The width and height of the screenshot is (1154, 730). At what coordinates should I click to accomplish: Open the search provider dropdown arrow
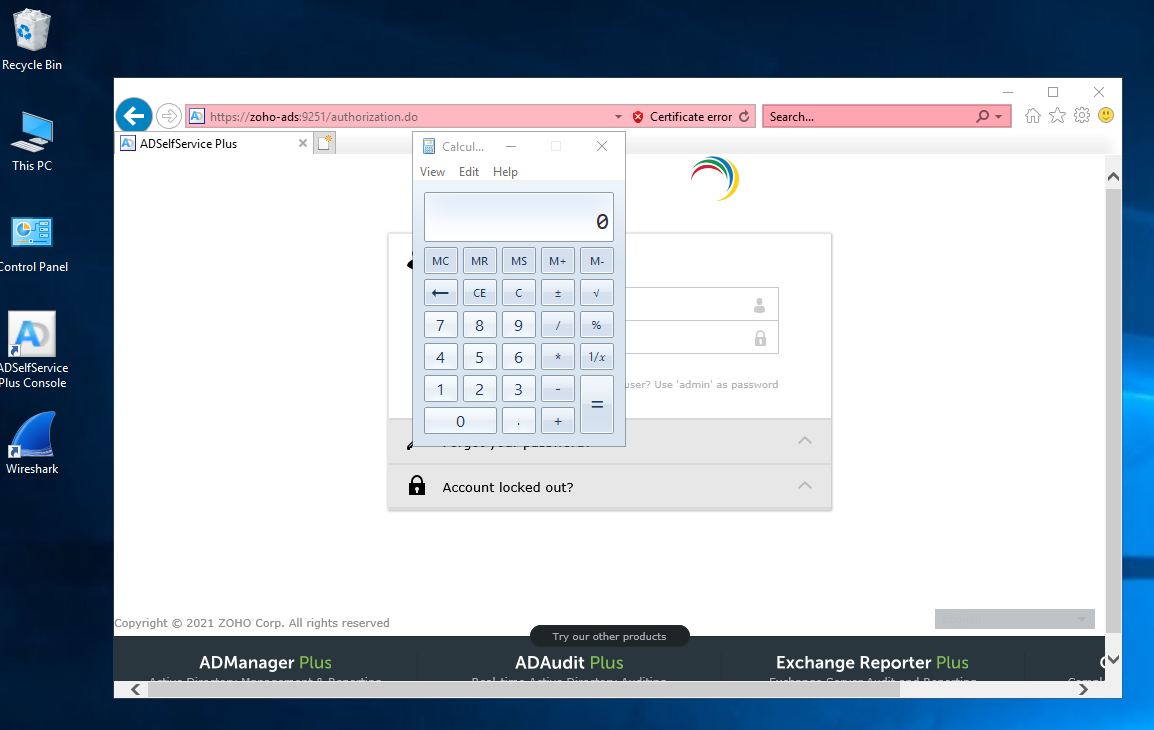tap(998, 117)
